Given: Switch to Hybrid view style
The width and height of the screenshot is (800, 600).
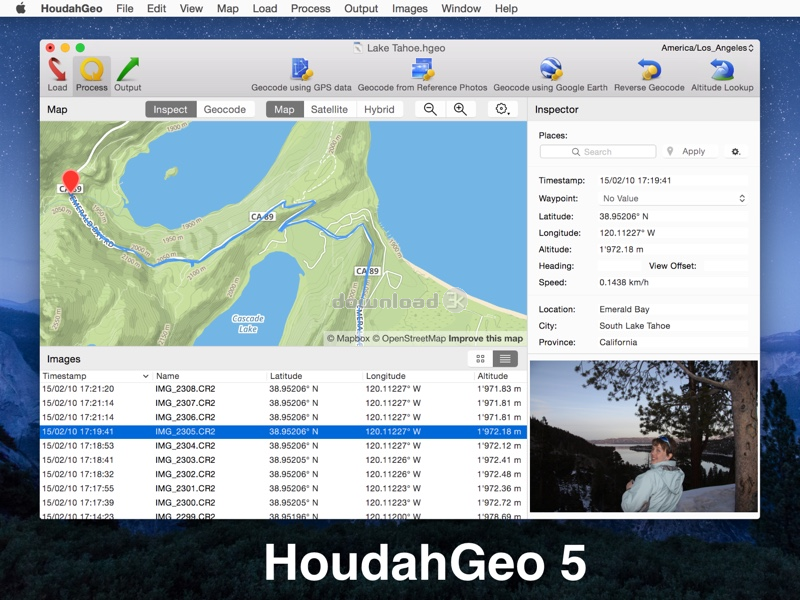Looking at the screenshot, I should 379,109.
